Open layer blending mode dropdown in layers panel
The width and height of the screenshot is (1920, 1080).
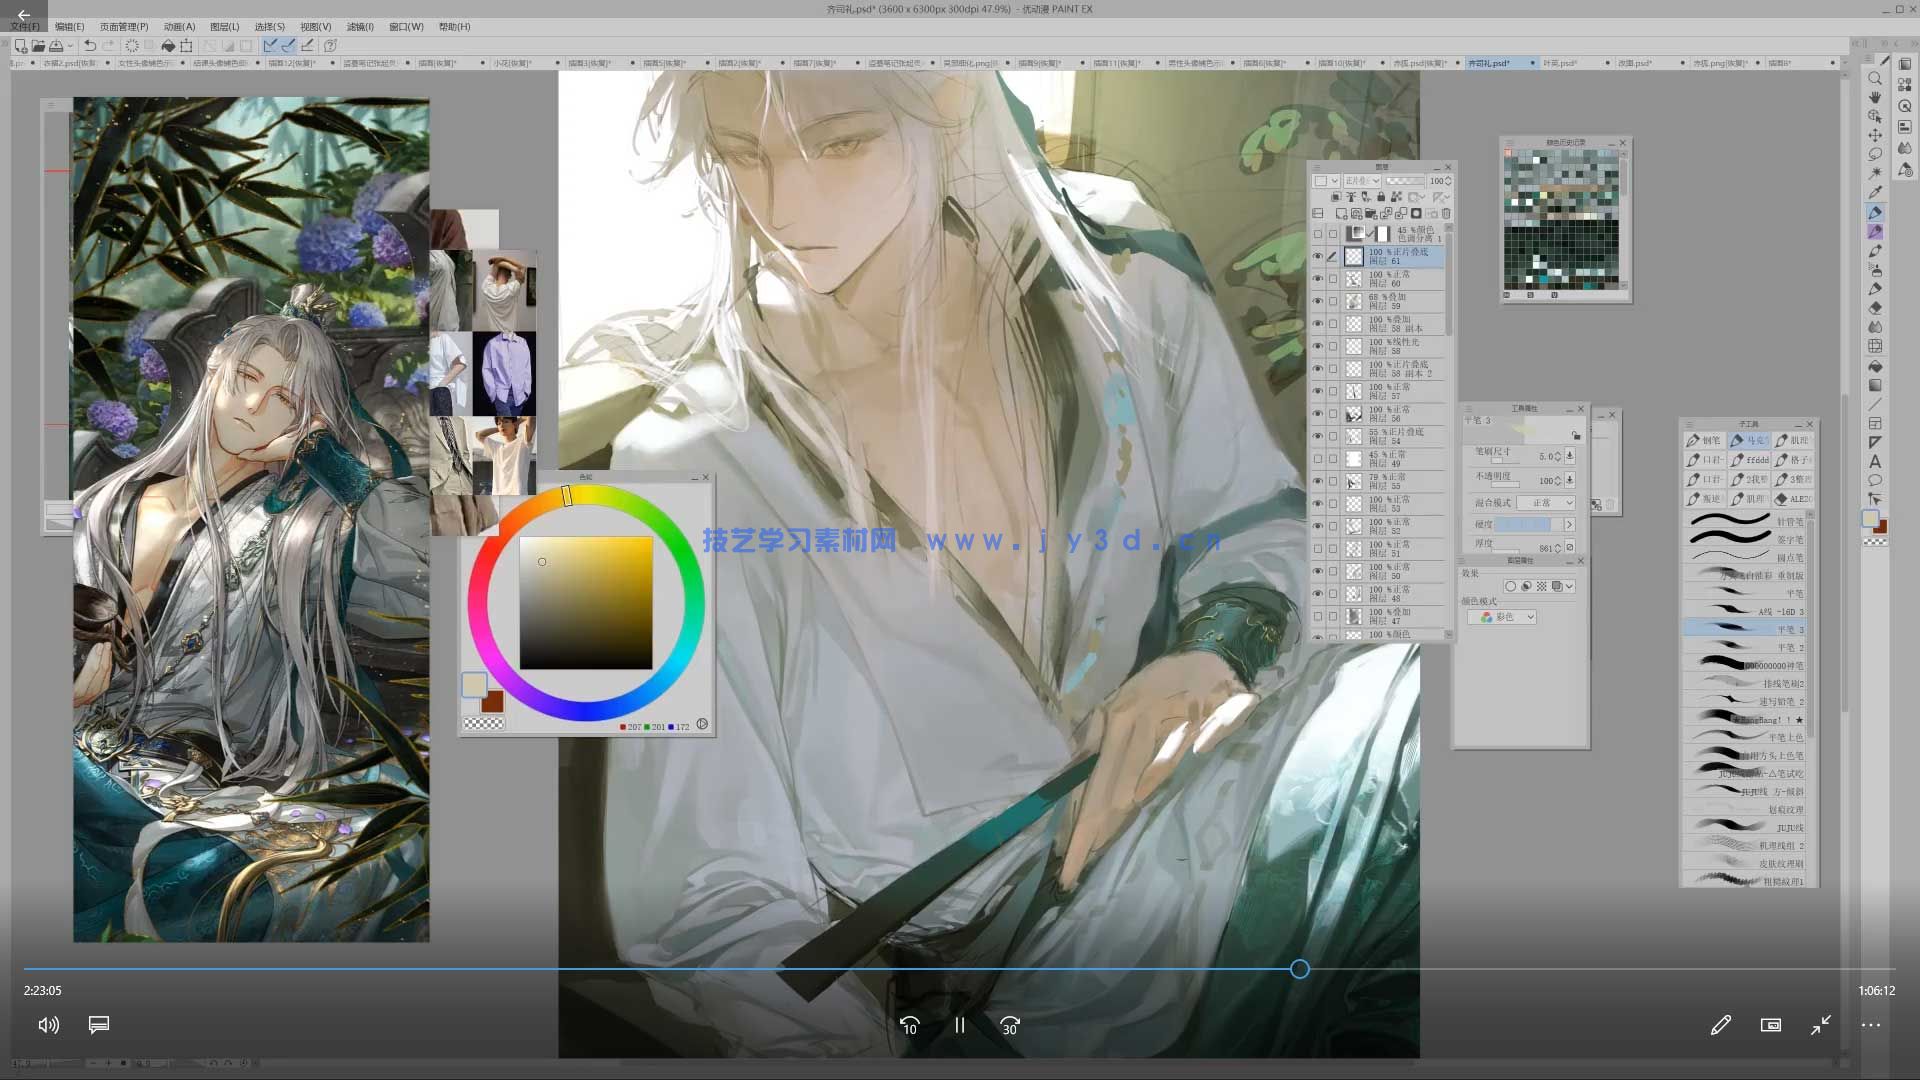tap(1361, 181)
